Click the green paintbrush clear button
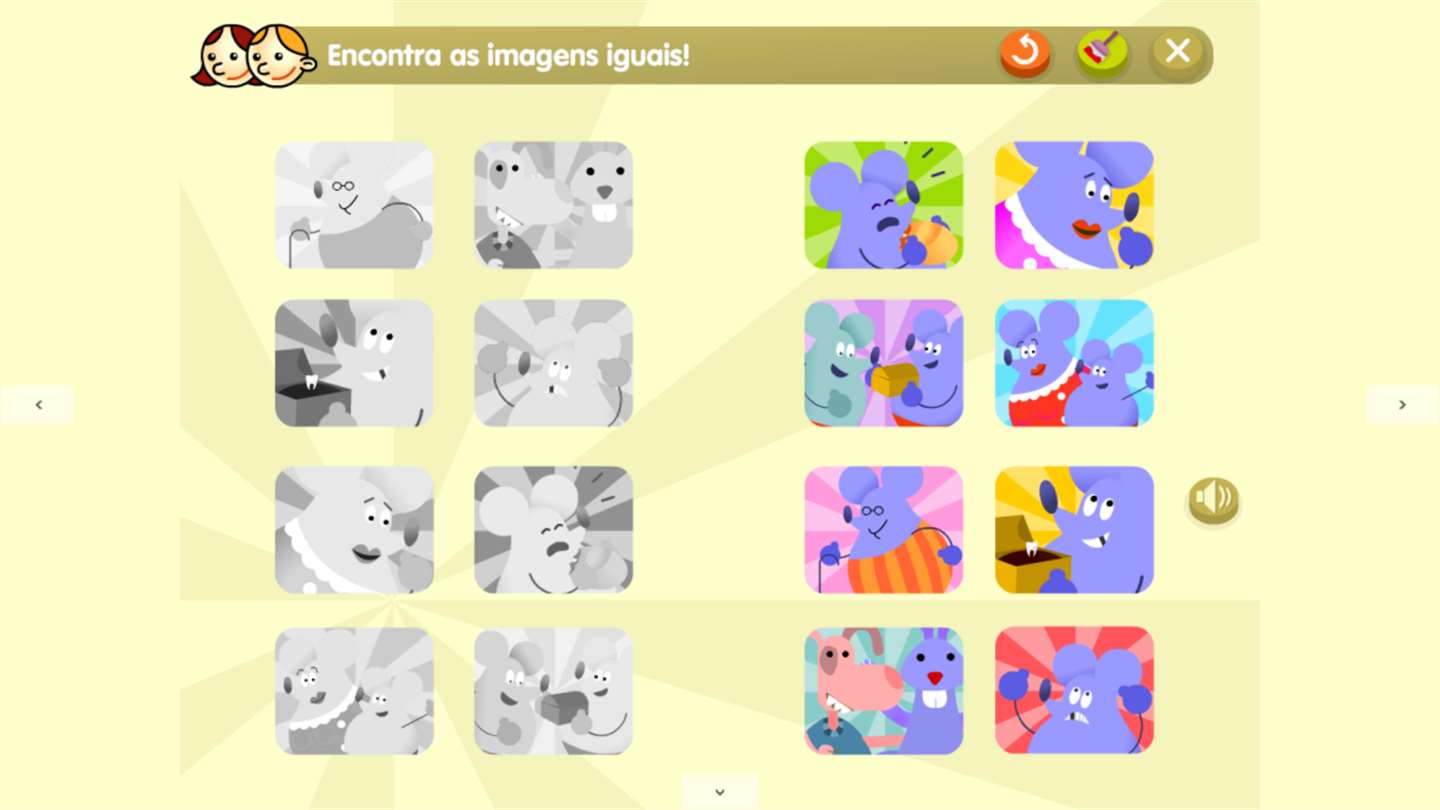This screenshot has height=810, width=1440. pos(1102,53)
